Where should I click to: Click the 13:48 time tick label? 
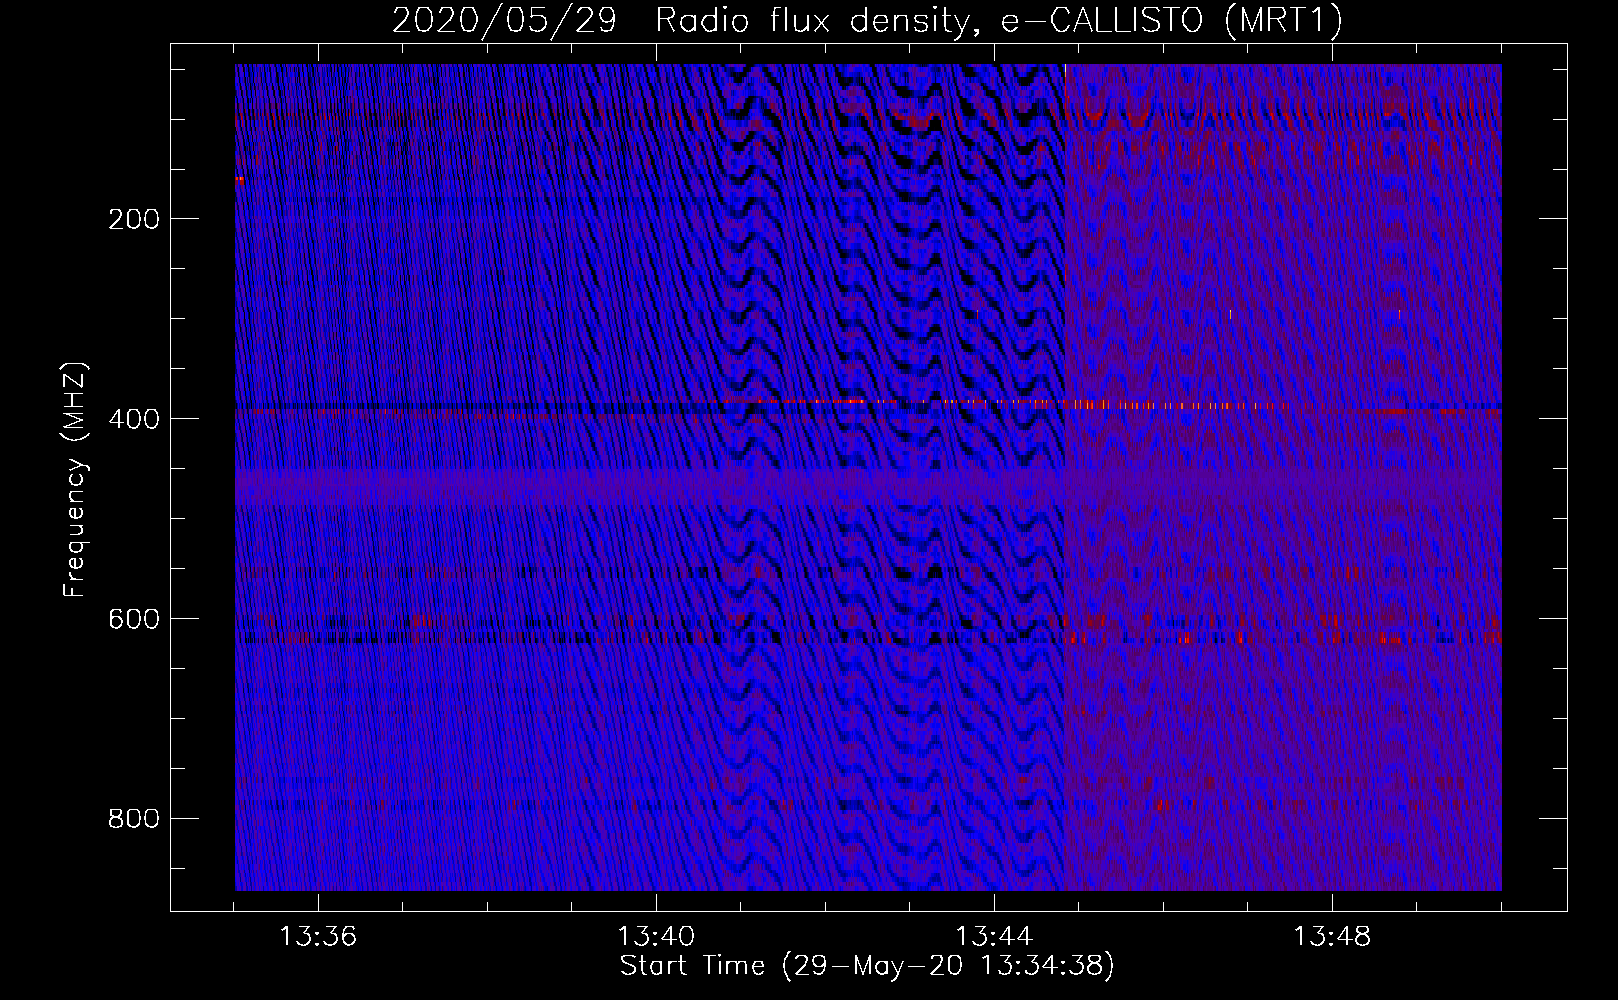click(1332, 937)
